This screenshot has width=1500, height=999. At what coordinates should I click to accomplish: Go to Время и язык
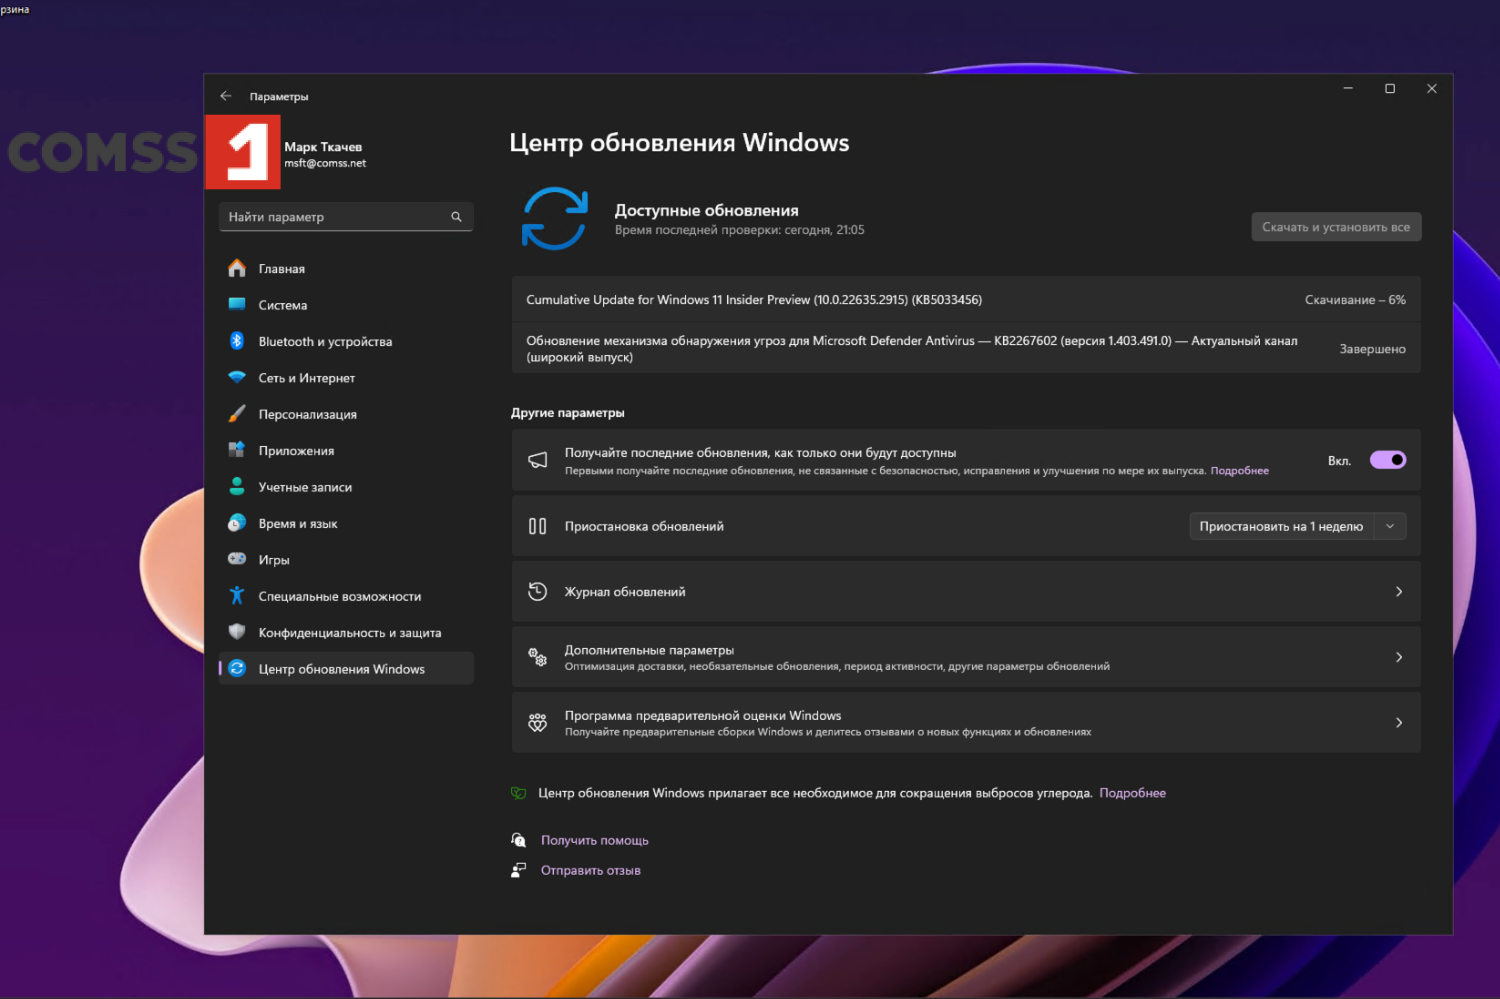tap(346, 524)
